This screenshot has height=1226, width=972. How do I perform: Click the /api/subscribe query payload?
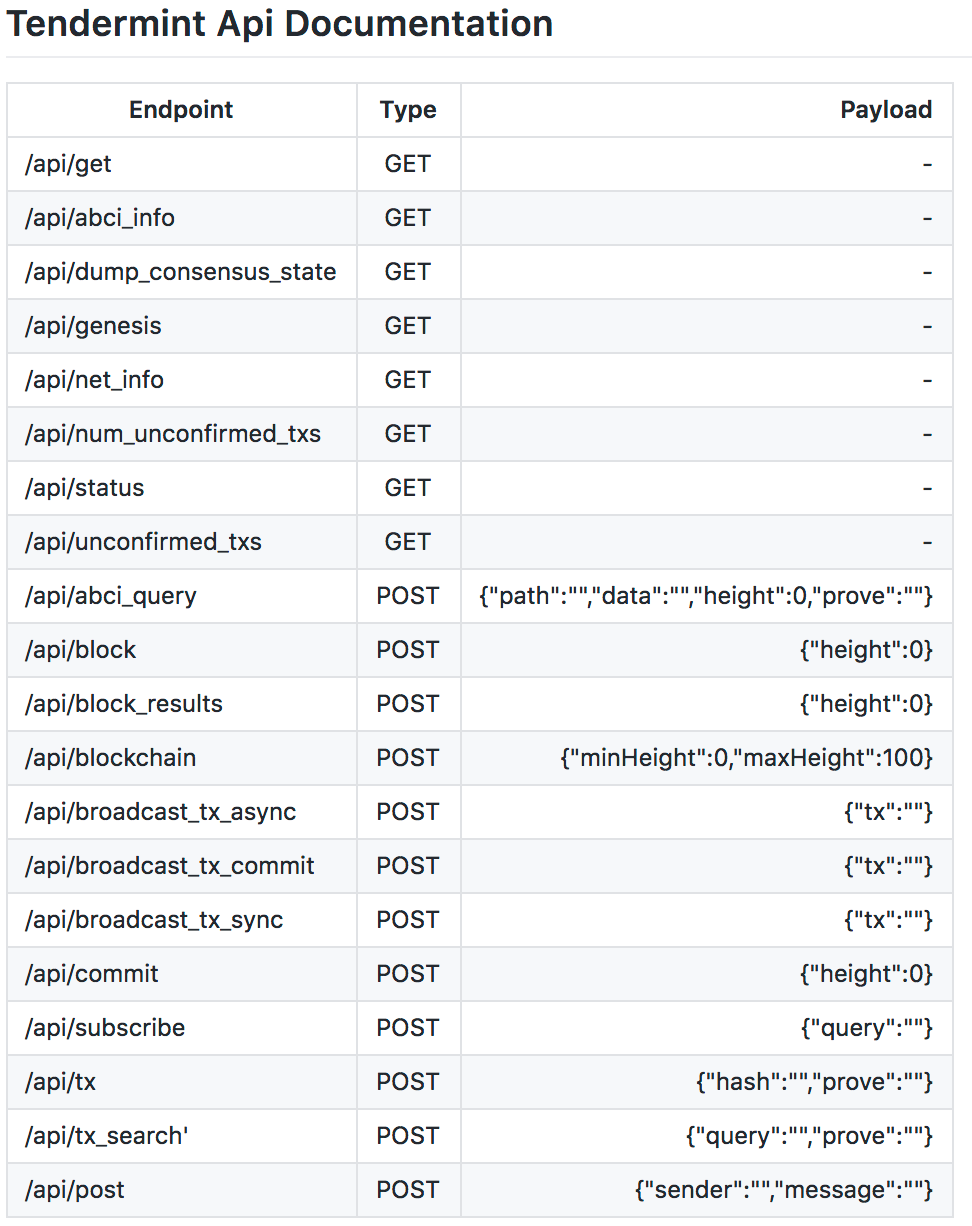click(865, 1028)
